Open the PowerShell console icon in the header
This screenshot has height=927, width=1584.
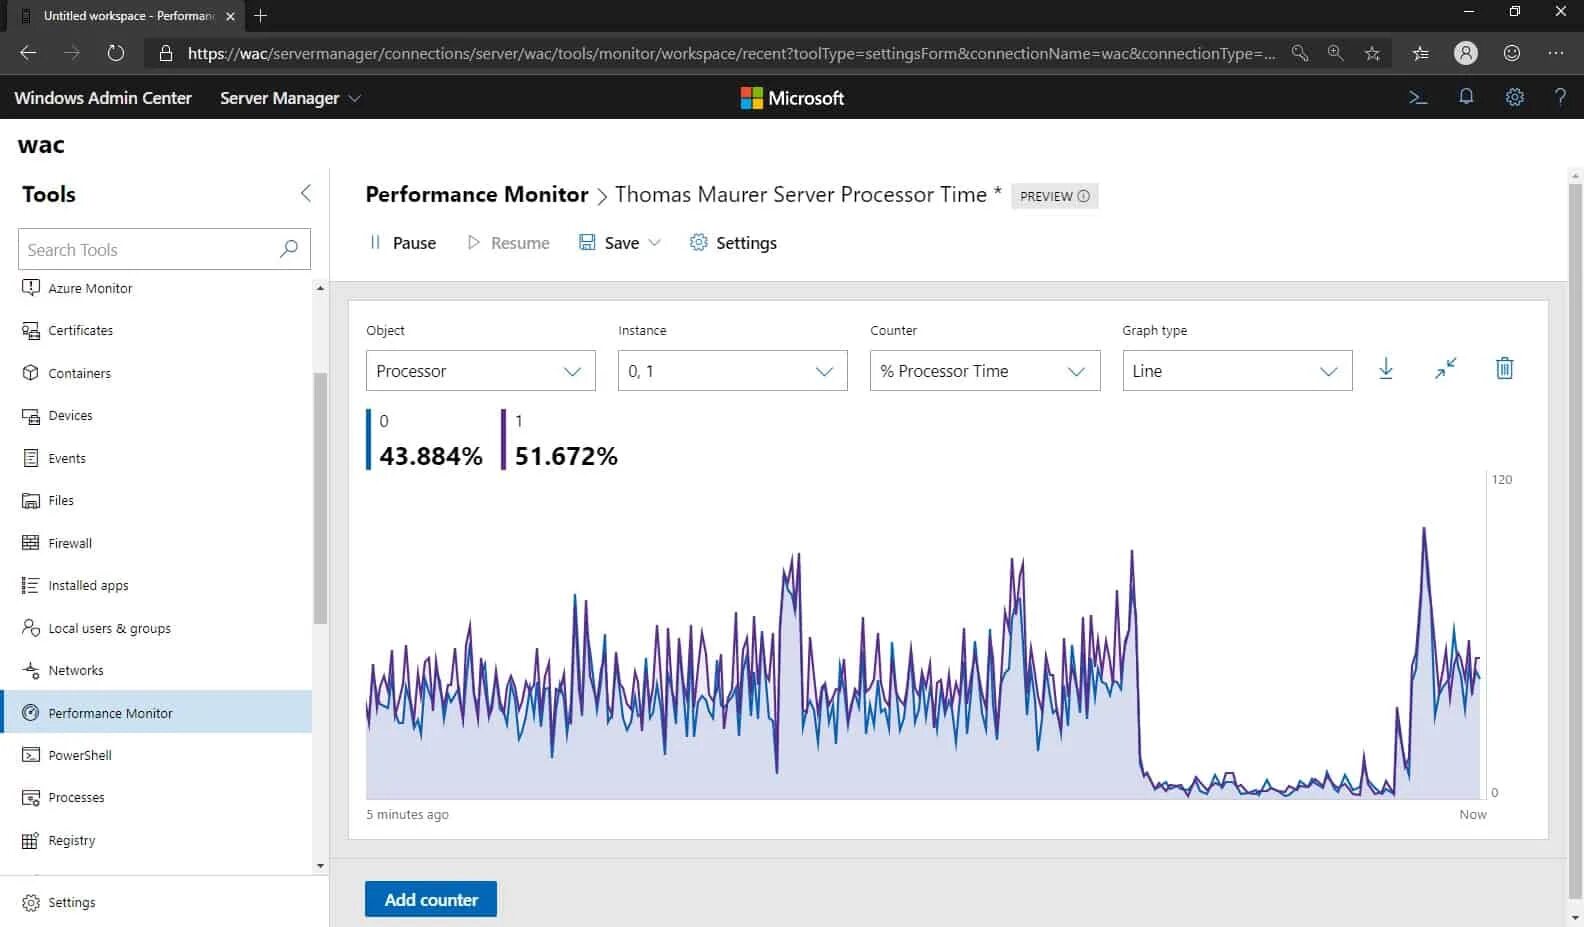tap(1417, 98)
